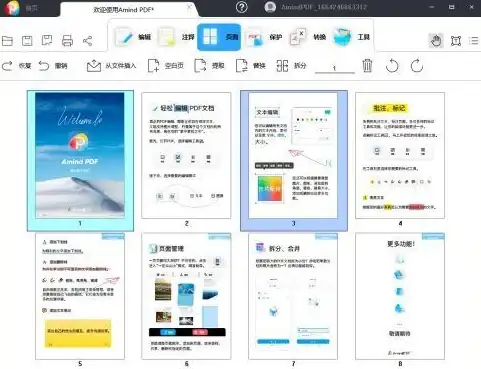Select page 2 thumbnail 轻松编辑PDF文档

click(186, 155)
